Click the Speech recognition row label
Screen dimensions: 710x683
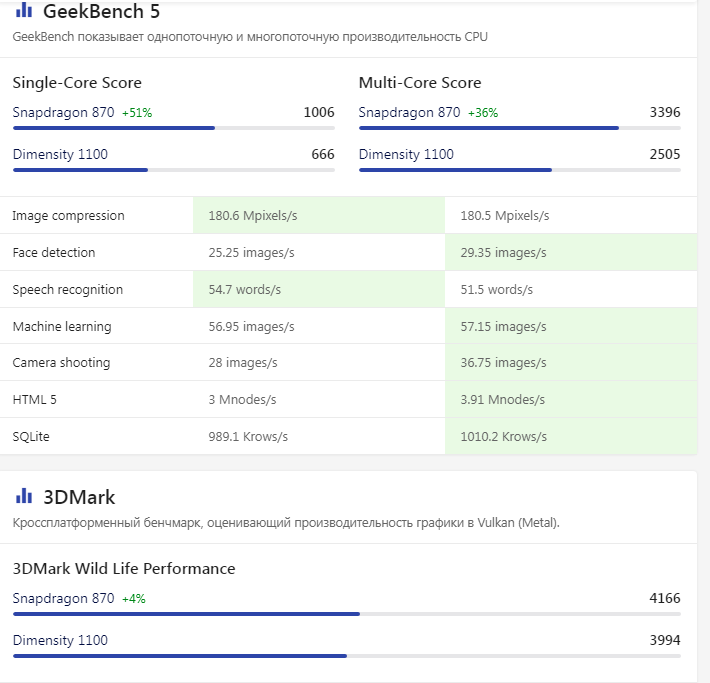coord(68,290)
